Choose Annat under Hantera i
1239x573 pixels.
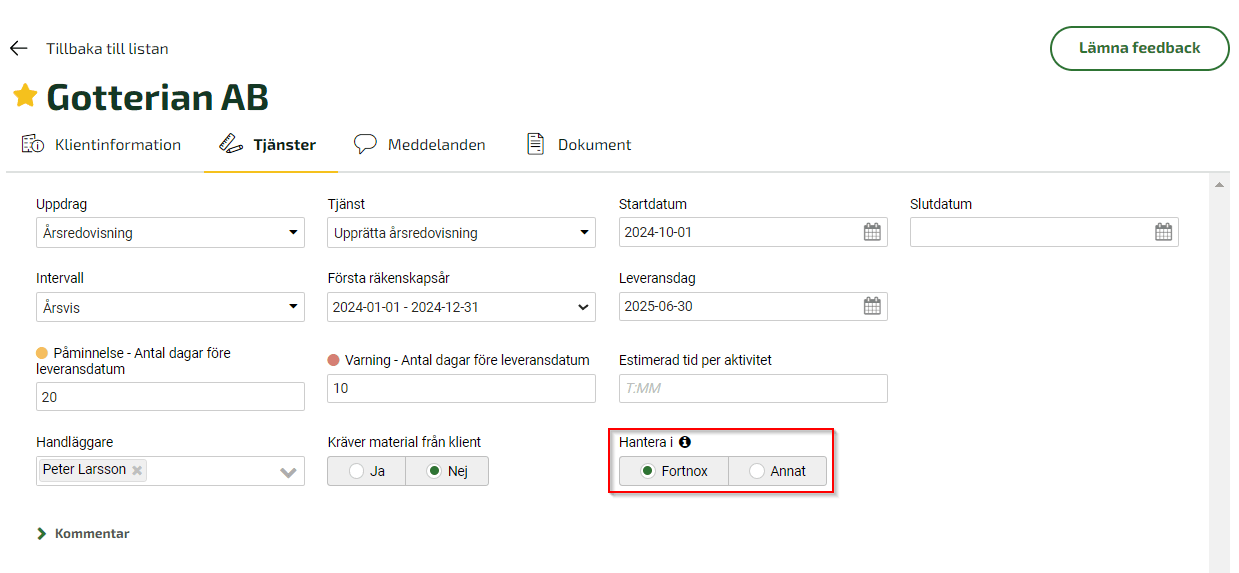(x=777, y=471)
